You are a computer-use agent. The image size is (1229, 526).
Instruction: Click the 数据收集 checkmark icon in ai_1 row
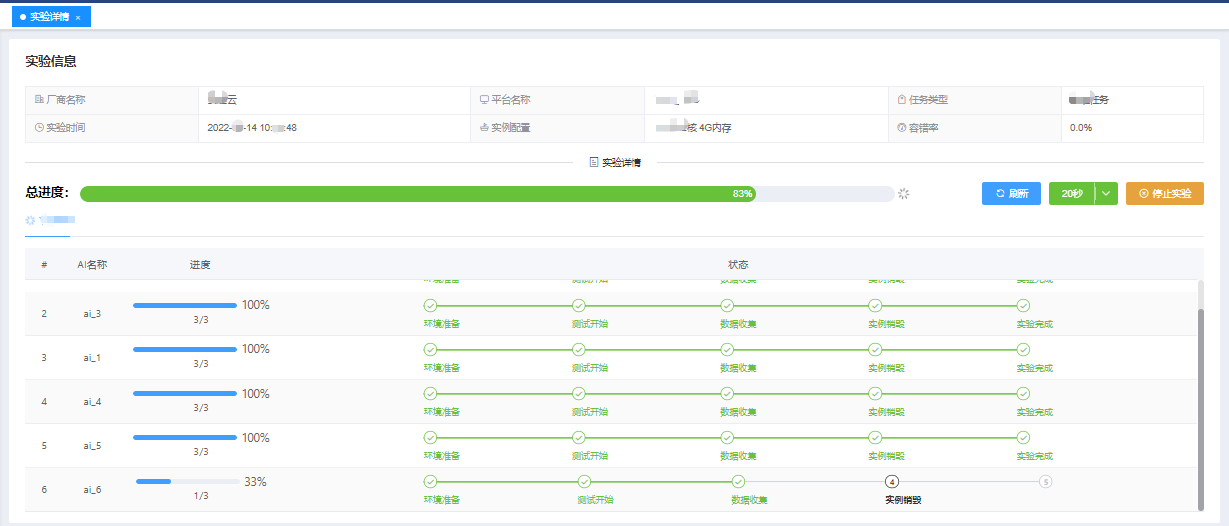tap(727, 350)
